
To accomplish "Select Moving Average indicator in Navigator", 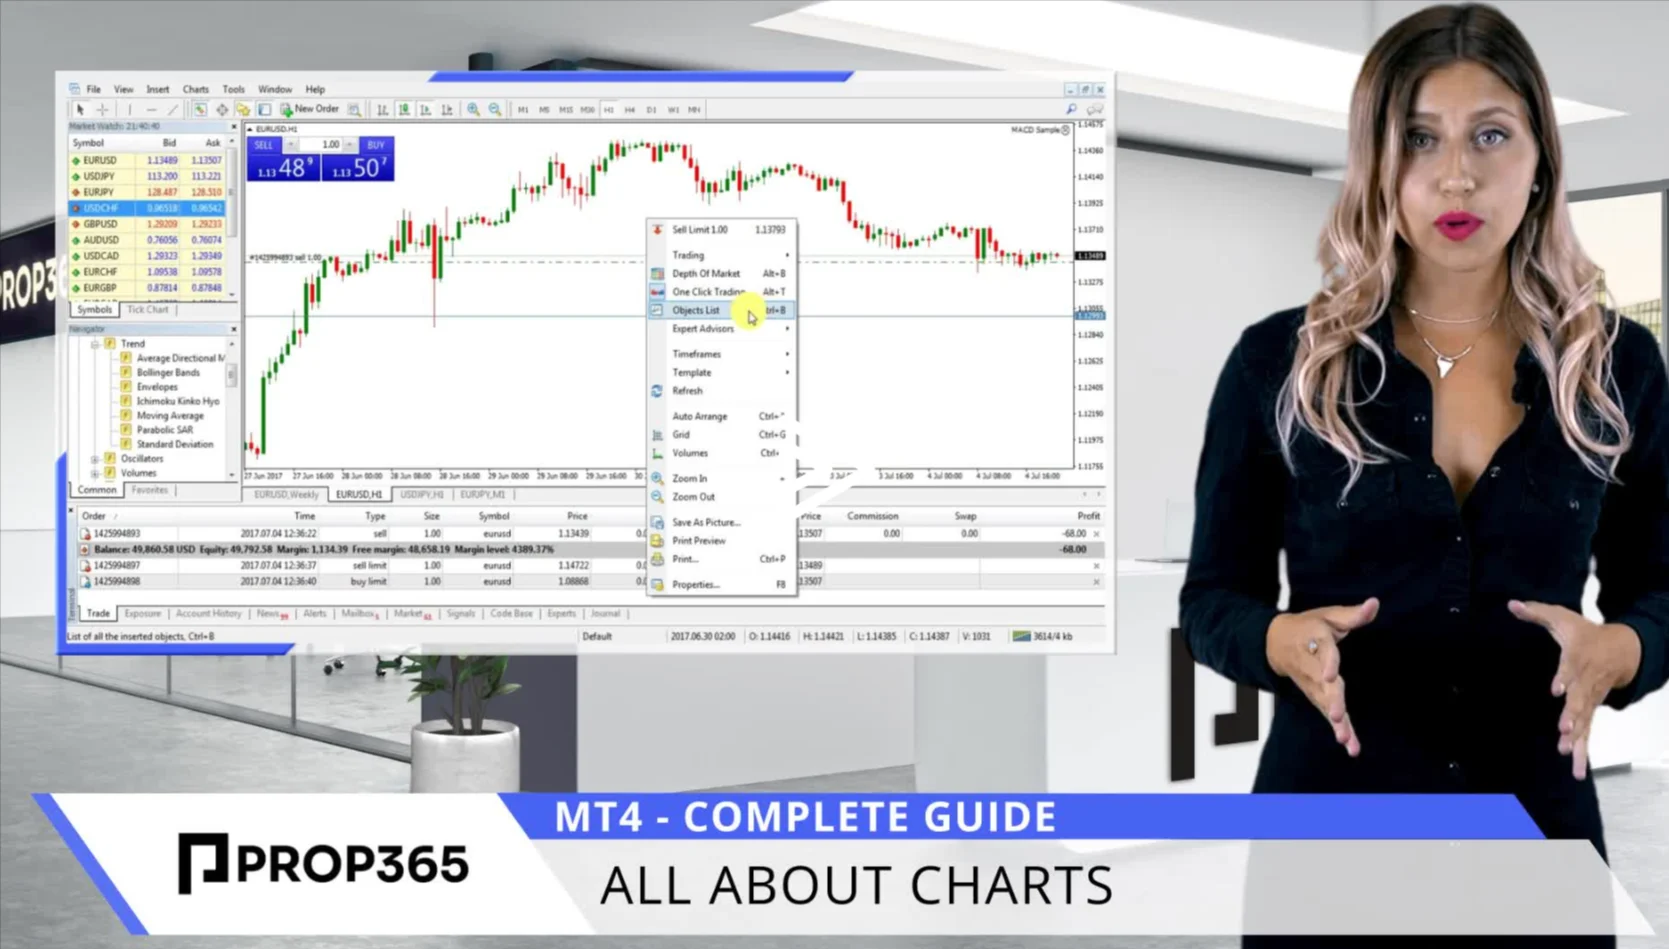I will click(x=170, y=416).
